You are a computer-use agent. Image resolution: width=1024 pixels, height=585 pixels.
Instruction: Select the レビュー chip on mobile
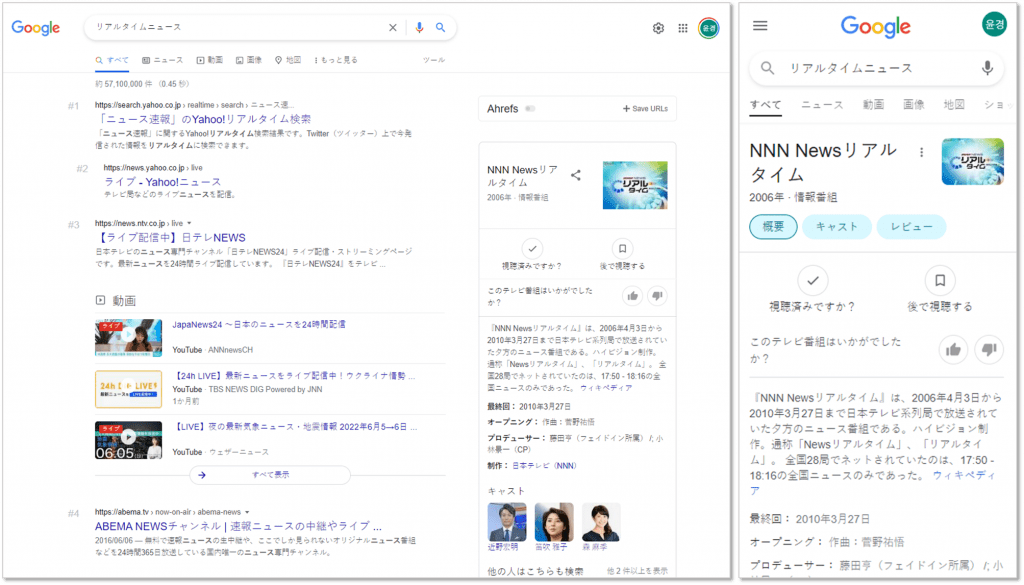coord(911,227)
